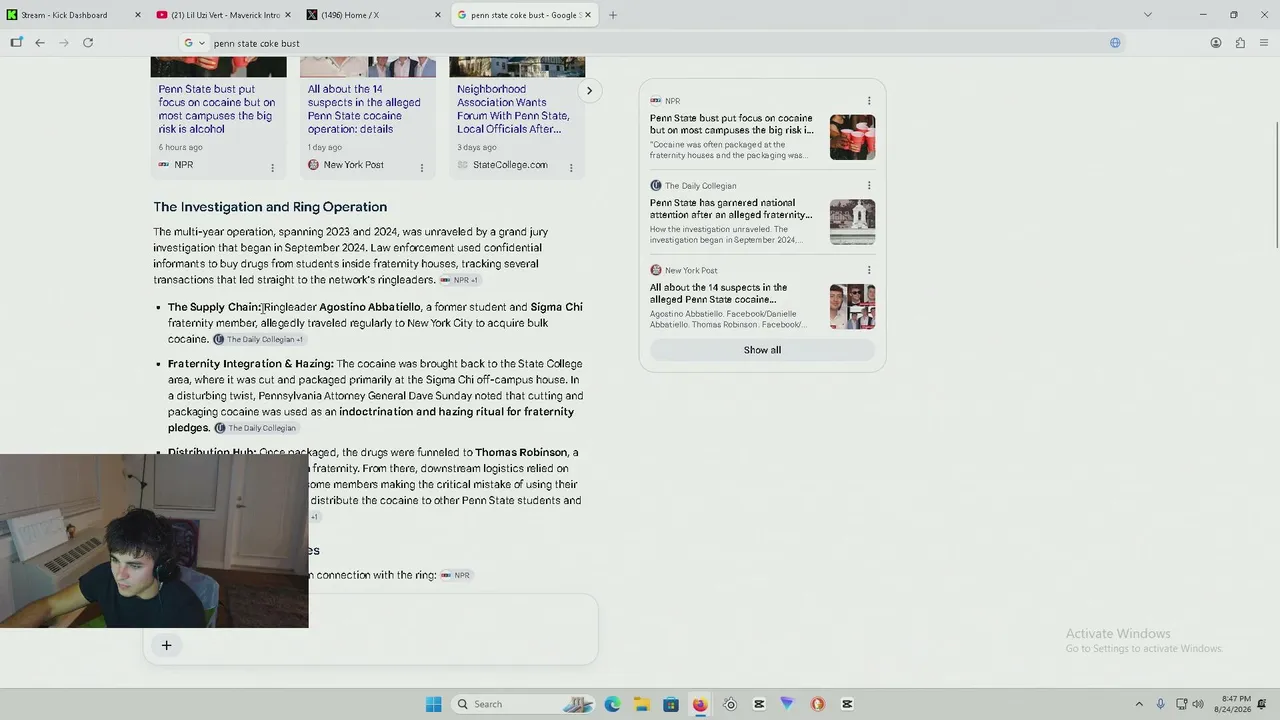Click the plus button in the follow-up box

167,645
